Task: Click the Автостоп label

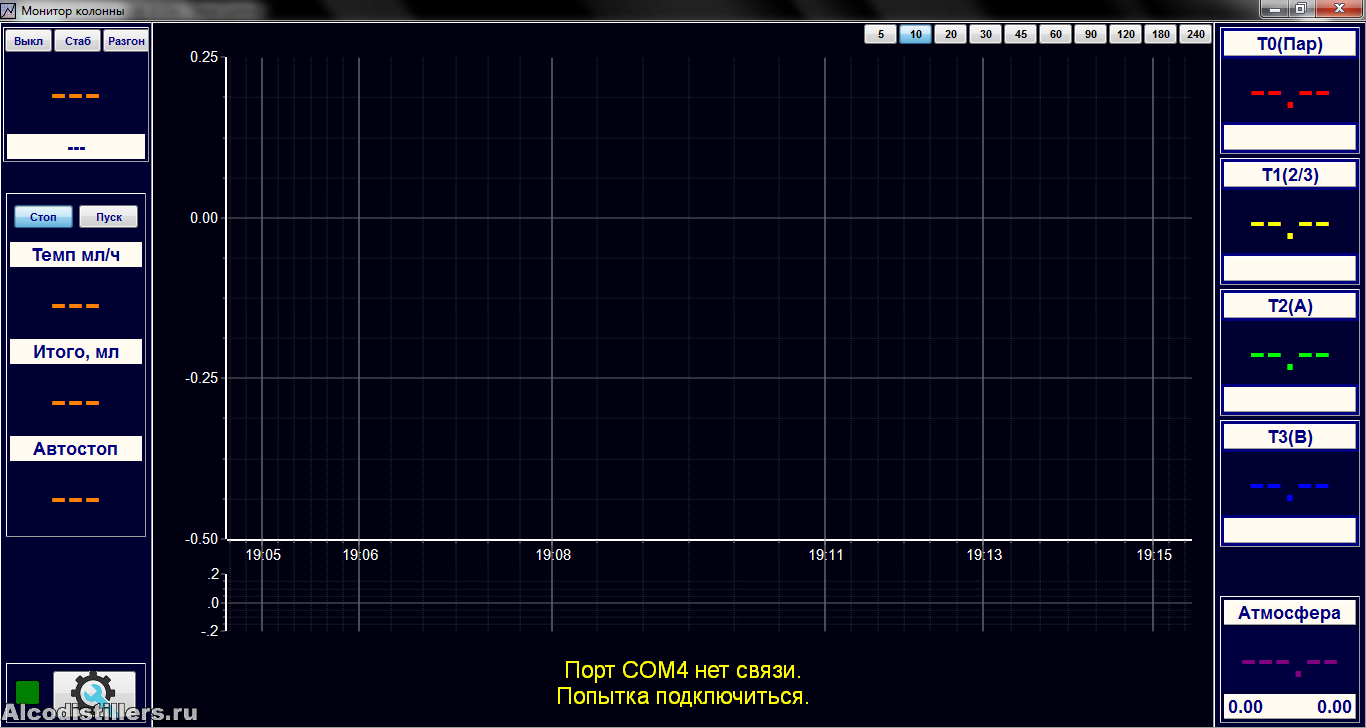Action: 76,449
